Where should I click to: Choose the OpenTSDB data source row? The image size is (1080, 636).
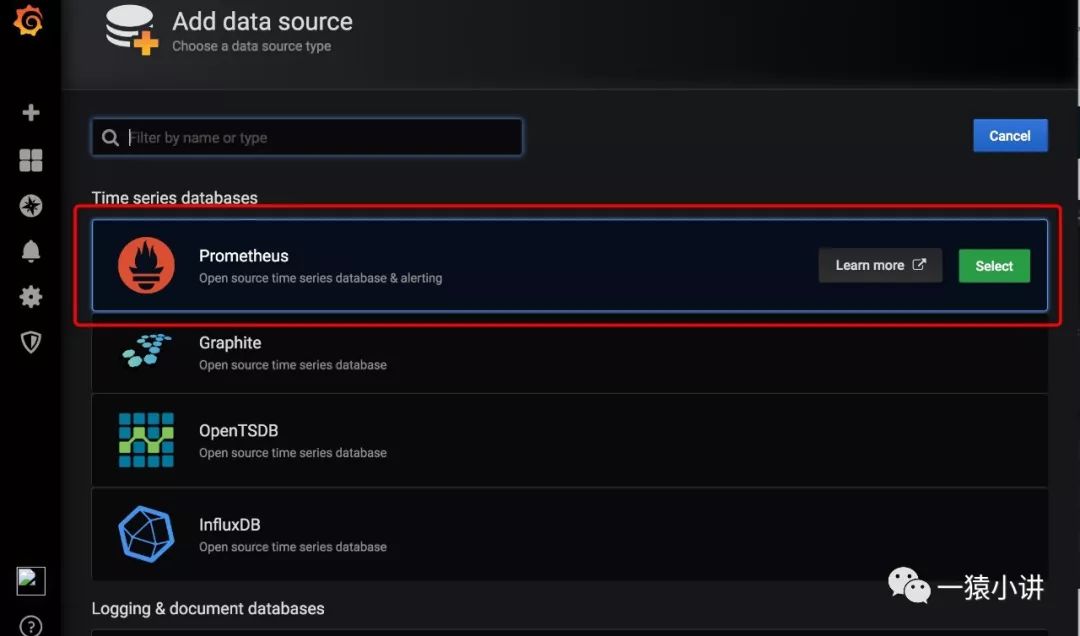pyautogui.click(x=570, y=440)
